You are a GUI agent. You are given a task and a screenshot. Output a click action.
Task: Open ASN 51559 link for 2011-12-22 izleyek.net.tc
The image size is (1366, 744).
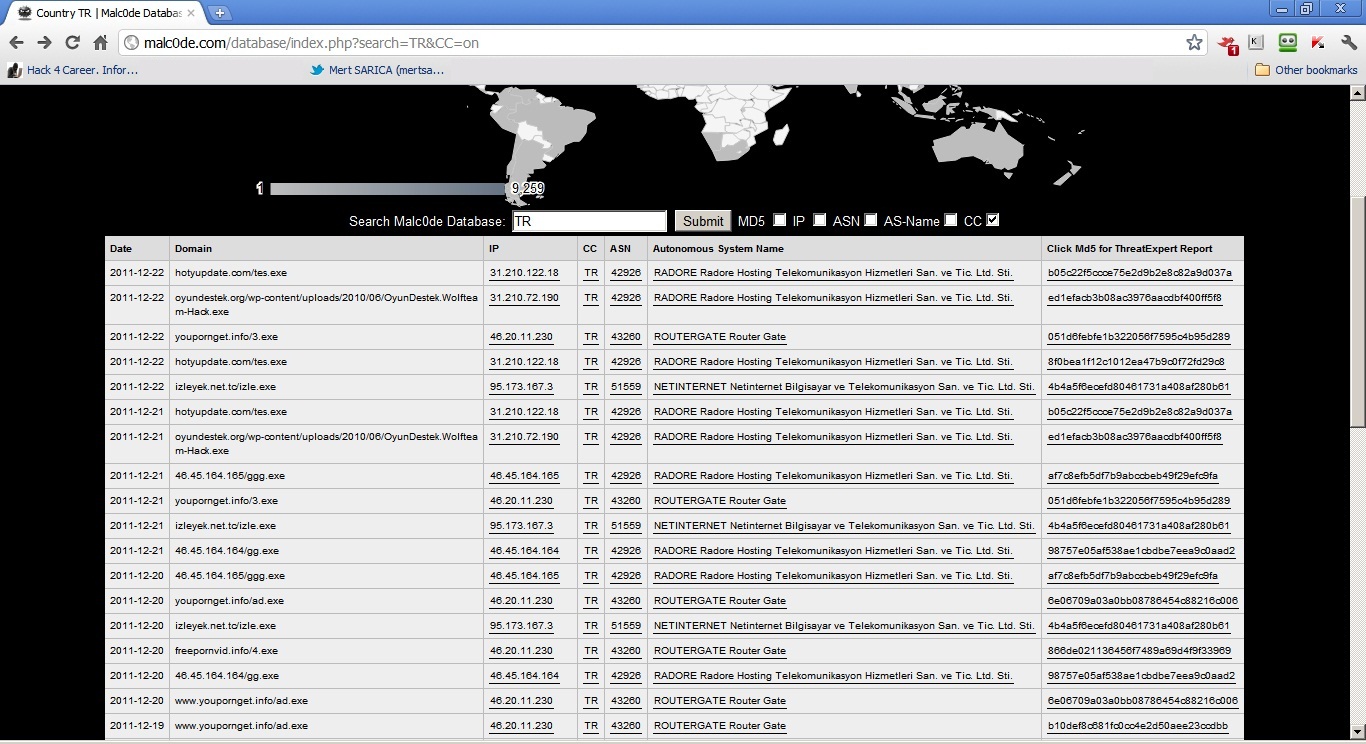click(625, 386)
